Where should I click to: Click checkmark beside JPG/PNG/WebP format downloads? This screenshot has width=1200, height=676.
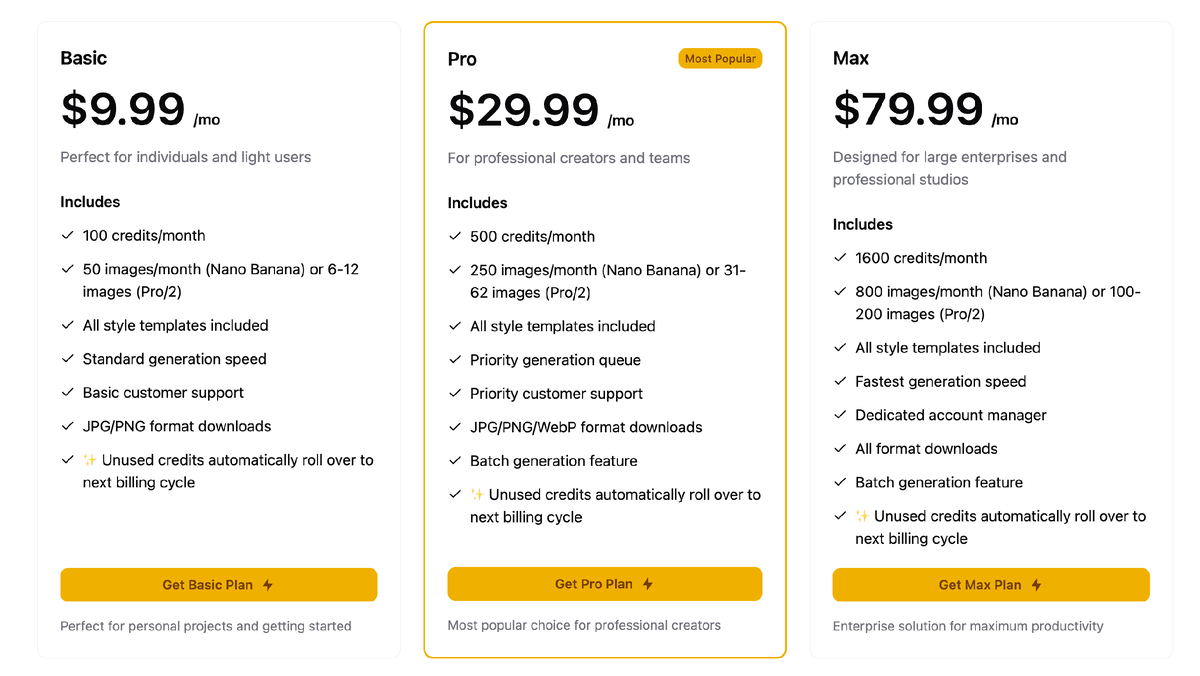[455, 427]
